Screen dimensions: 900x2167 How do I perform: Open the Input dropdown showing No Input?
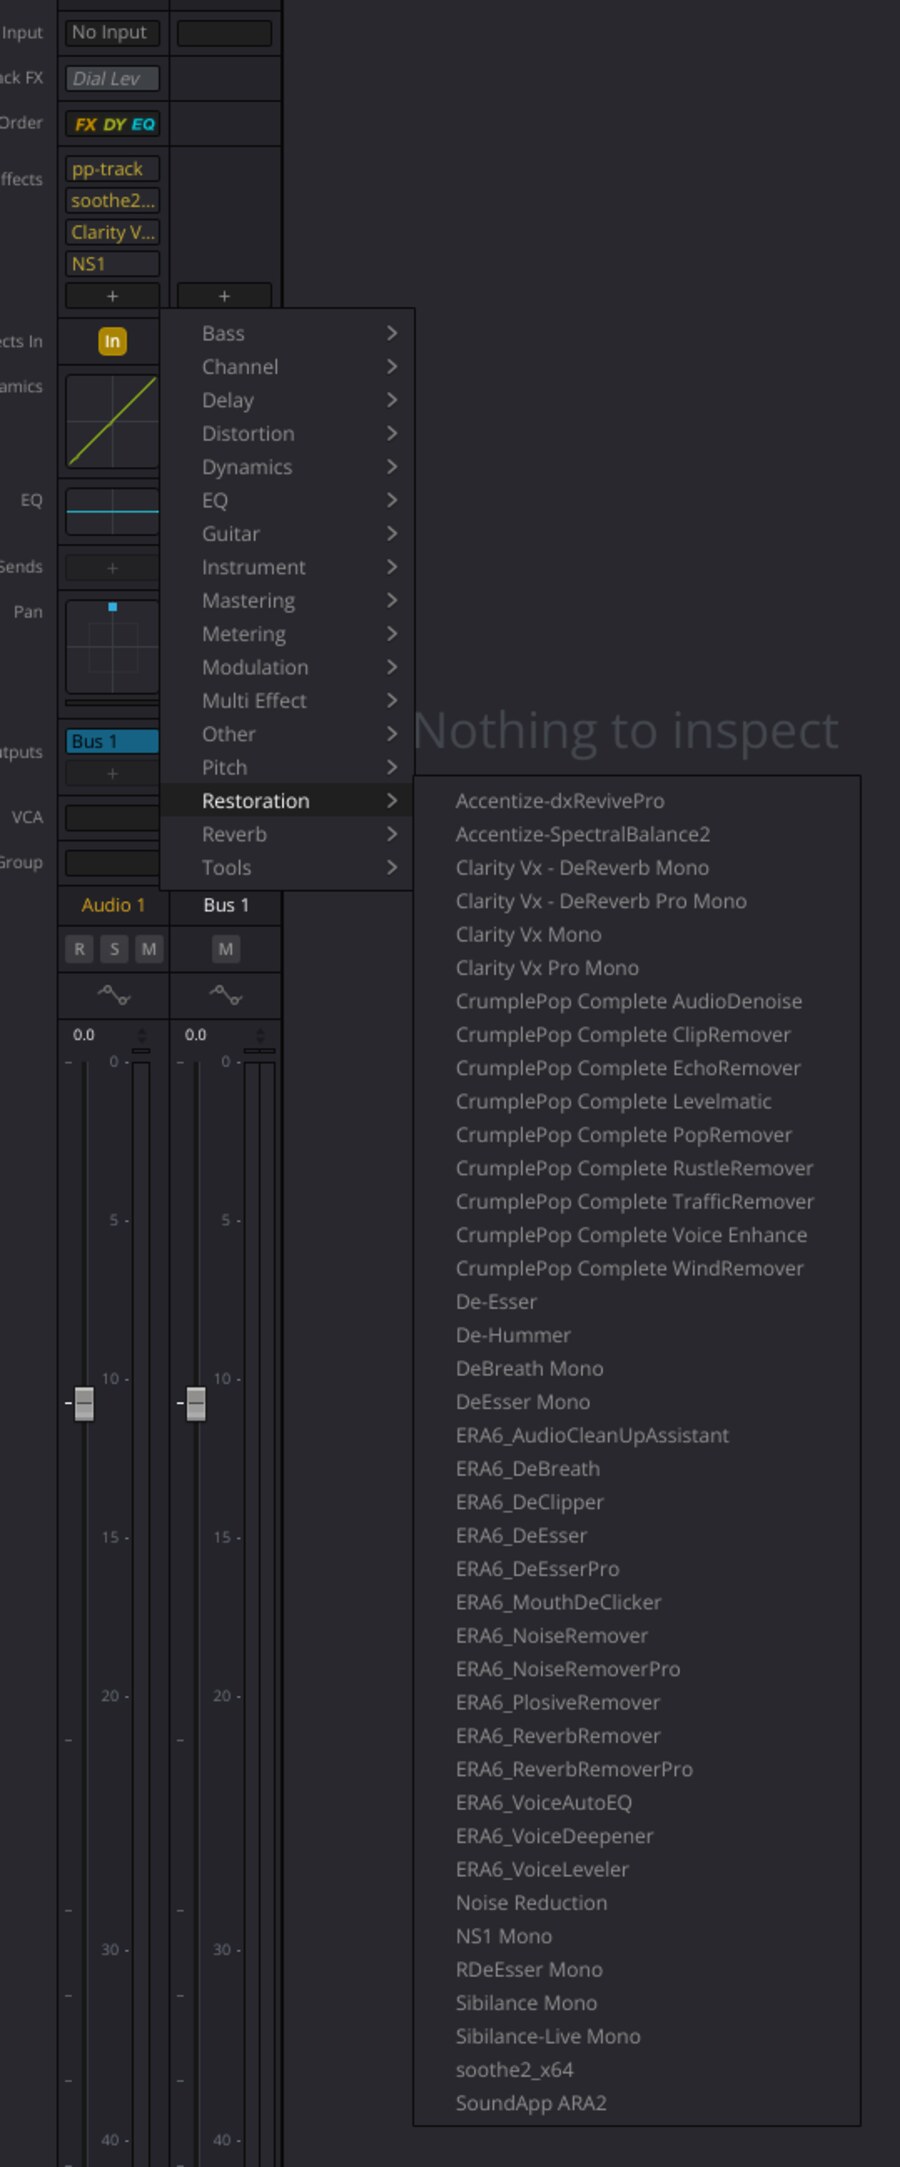click(x=112, y=32)
